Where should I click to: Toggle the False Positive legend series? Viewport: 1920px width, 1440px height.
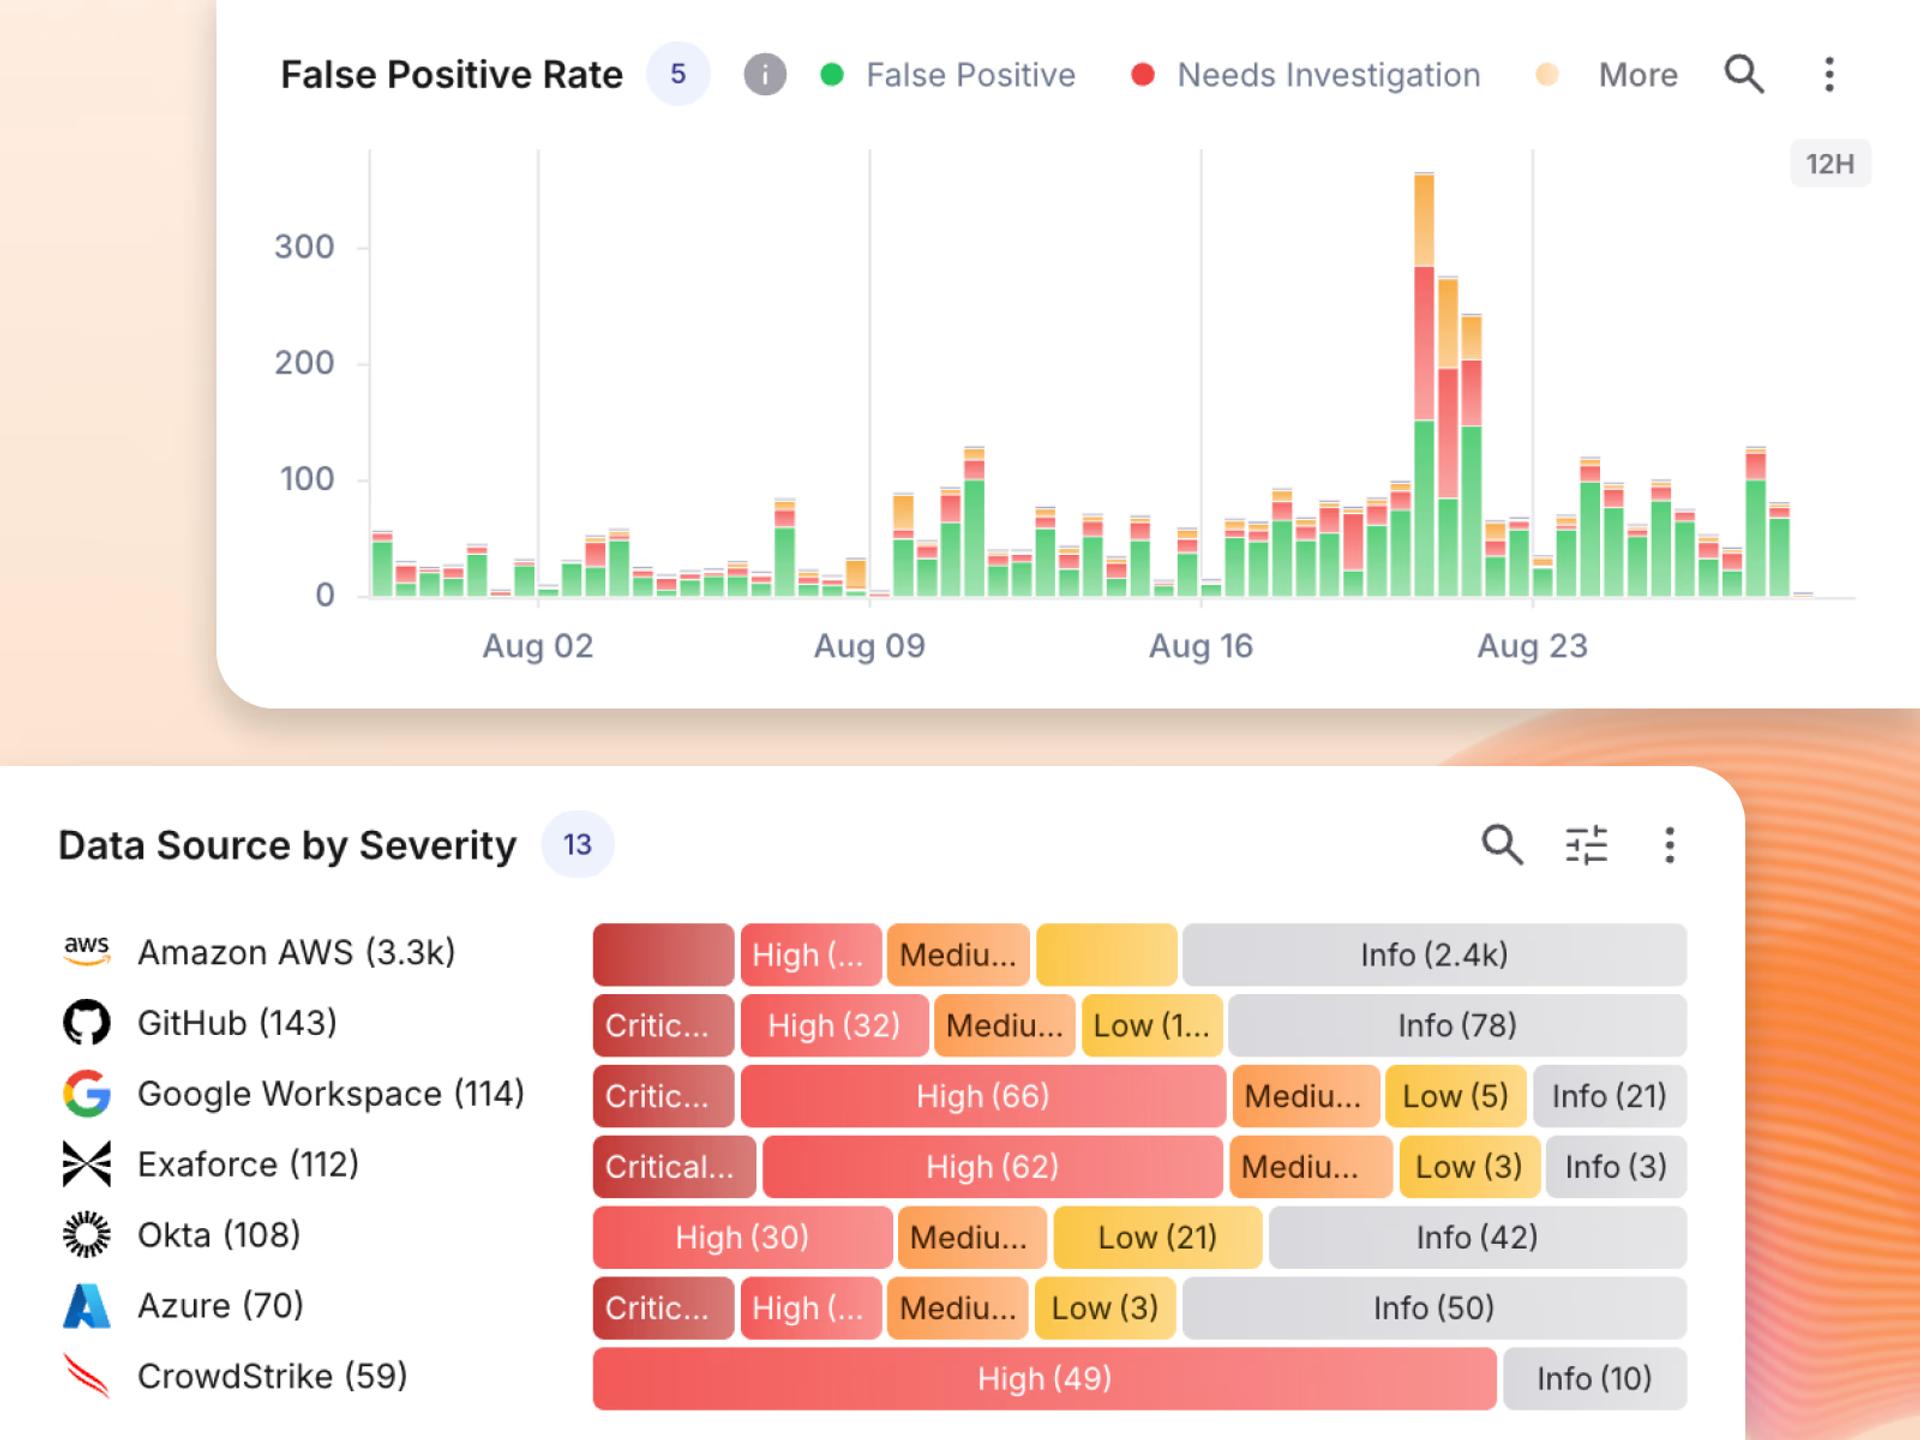point(948,75)
